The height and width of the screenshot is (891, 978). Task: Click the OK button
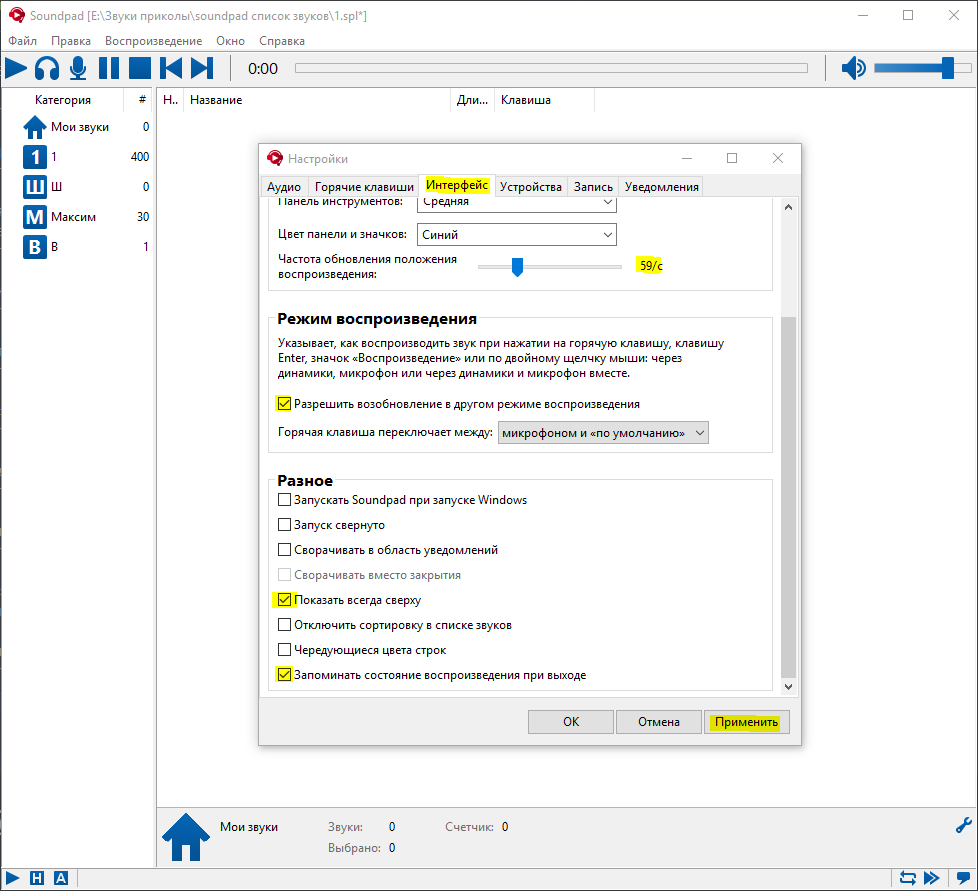pos(571,722)
